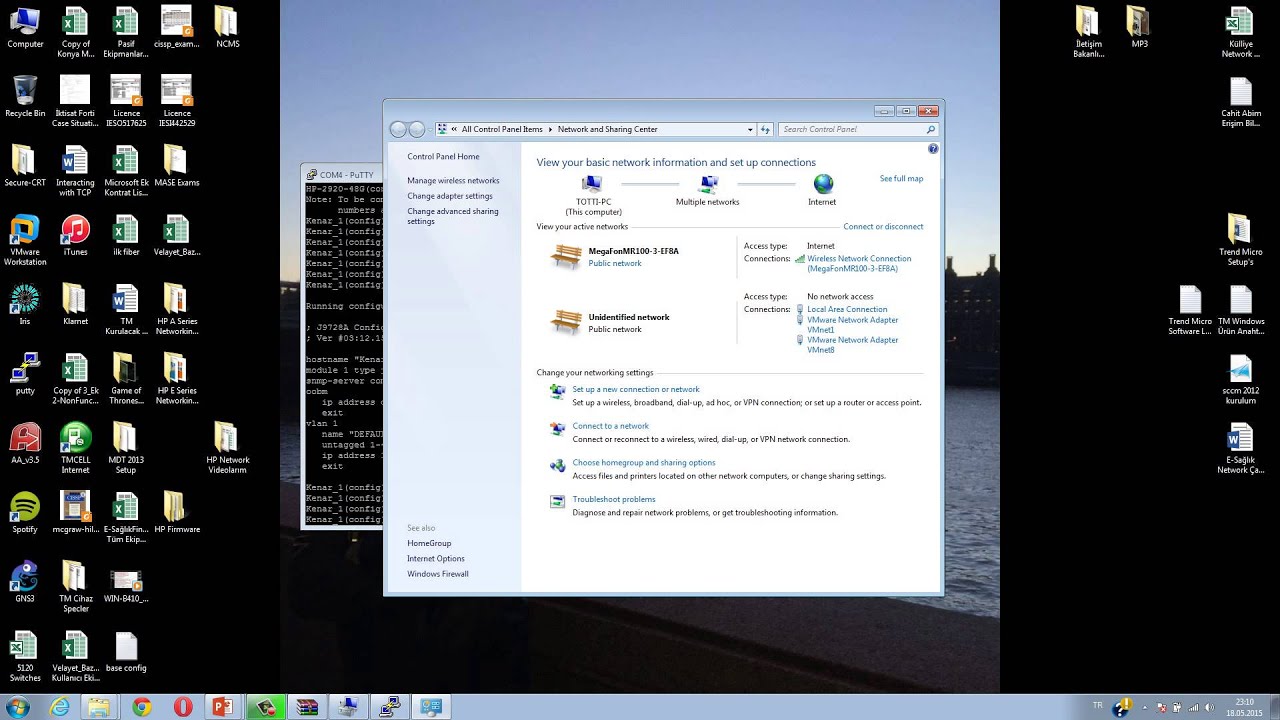Viewport: 1280px width, 720px height.
Task: Open the Wireless Network Connection status link
Action: [x=859, y=263]
